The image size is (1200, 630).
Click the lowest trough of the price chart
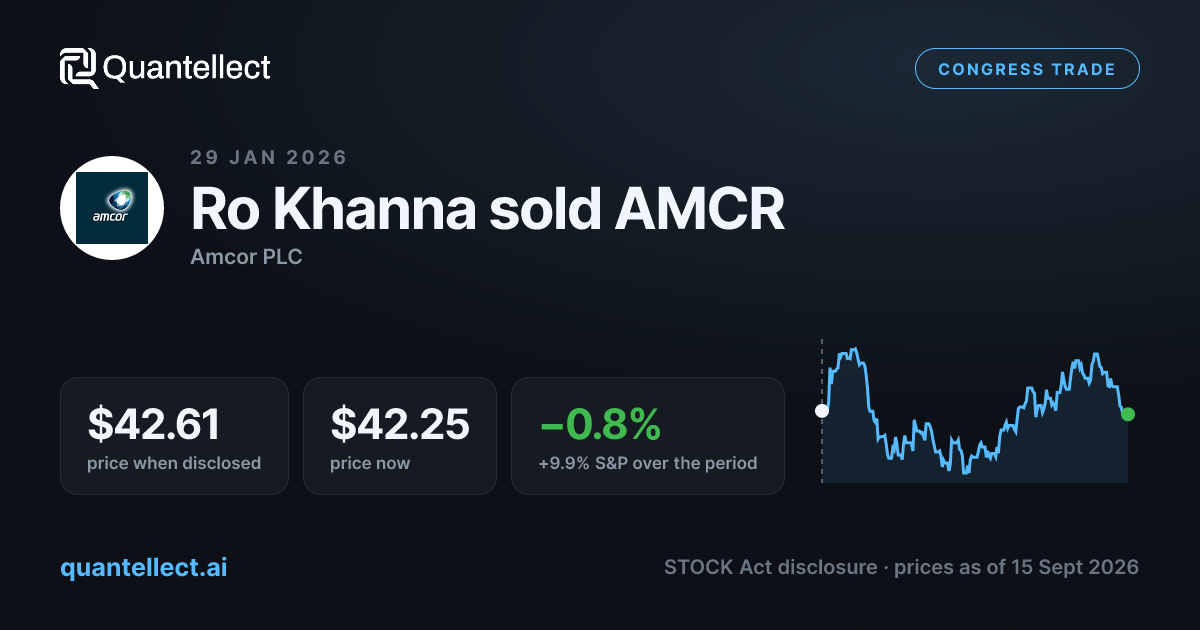(x=964, y=471)
